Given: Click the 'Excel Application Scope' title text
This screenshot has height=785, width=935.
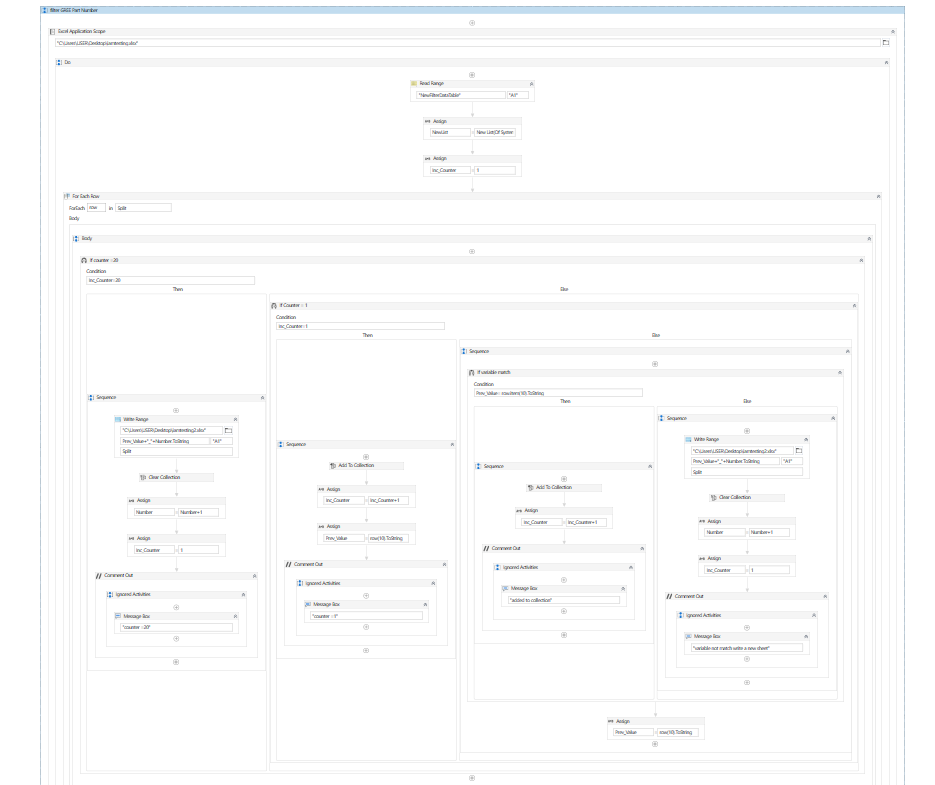Looking at the screenshot, I should 82,32.
